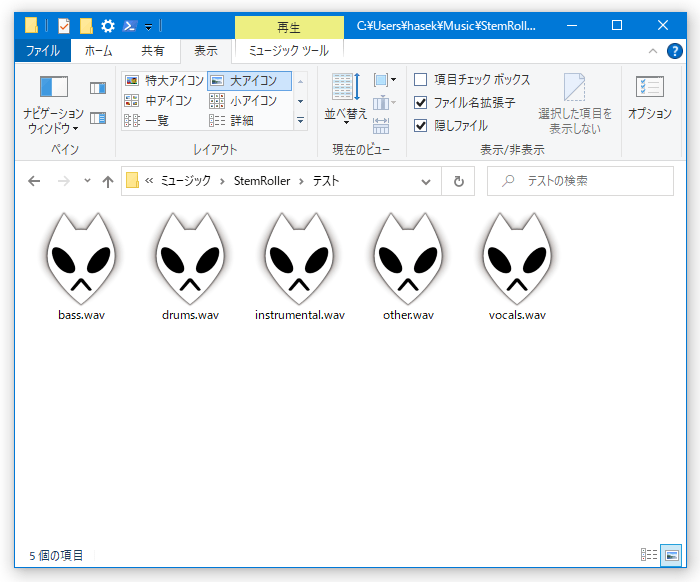
Task: Switch to ミュージック ツール tab
Action: tap(289, 51)
